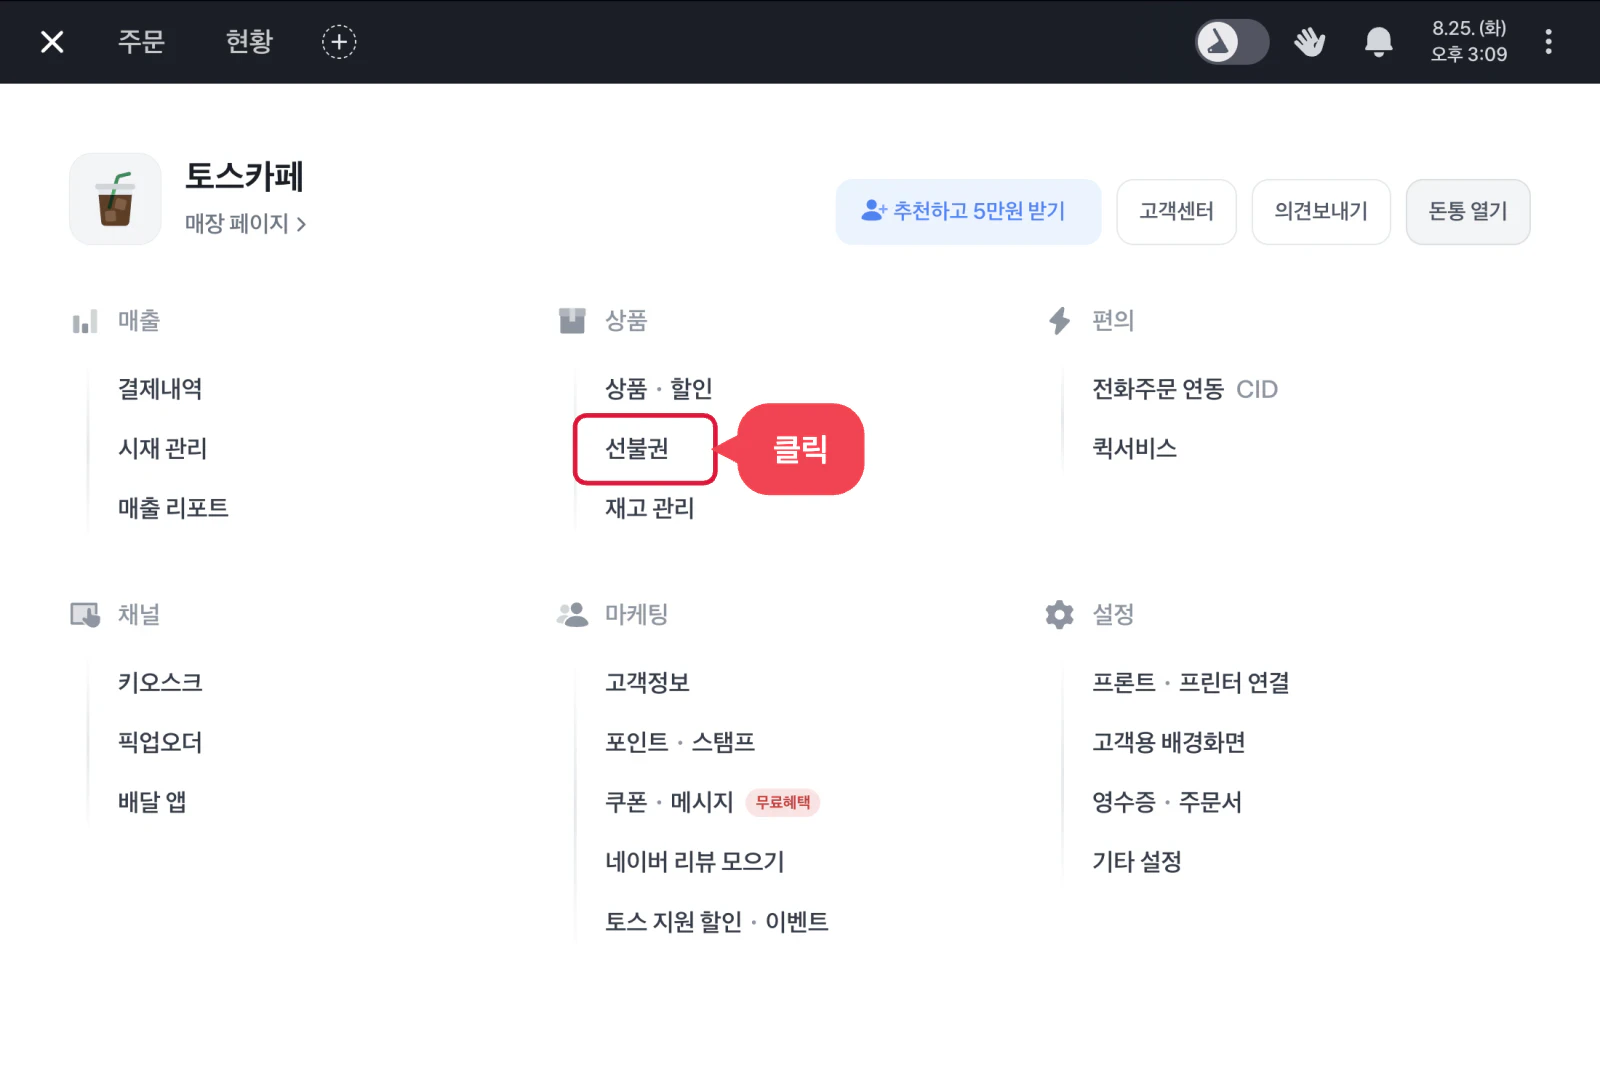Click 돈통 열기 button
1600x1065 pixels.
1468,211
